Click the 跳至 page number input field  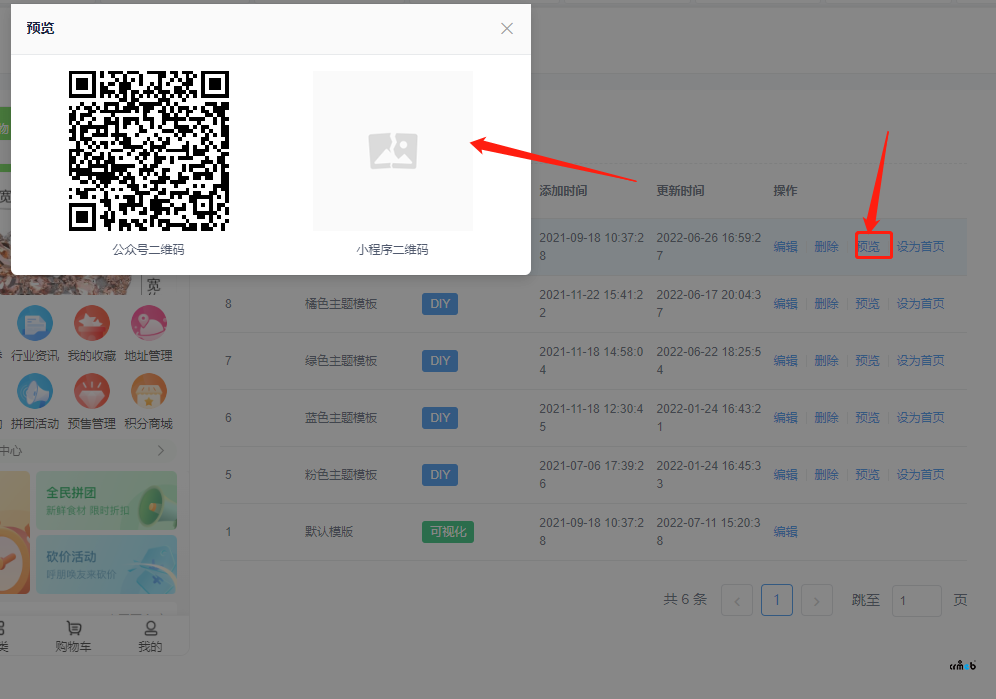pos(916,600)
